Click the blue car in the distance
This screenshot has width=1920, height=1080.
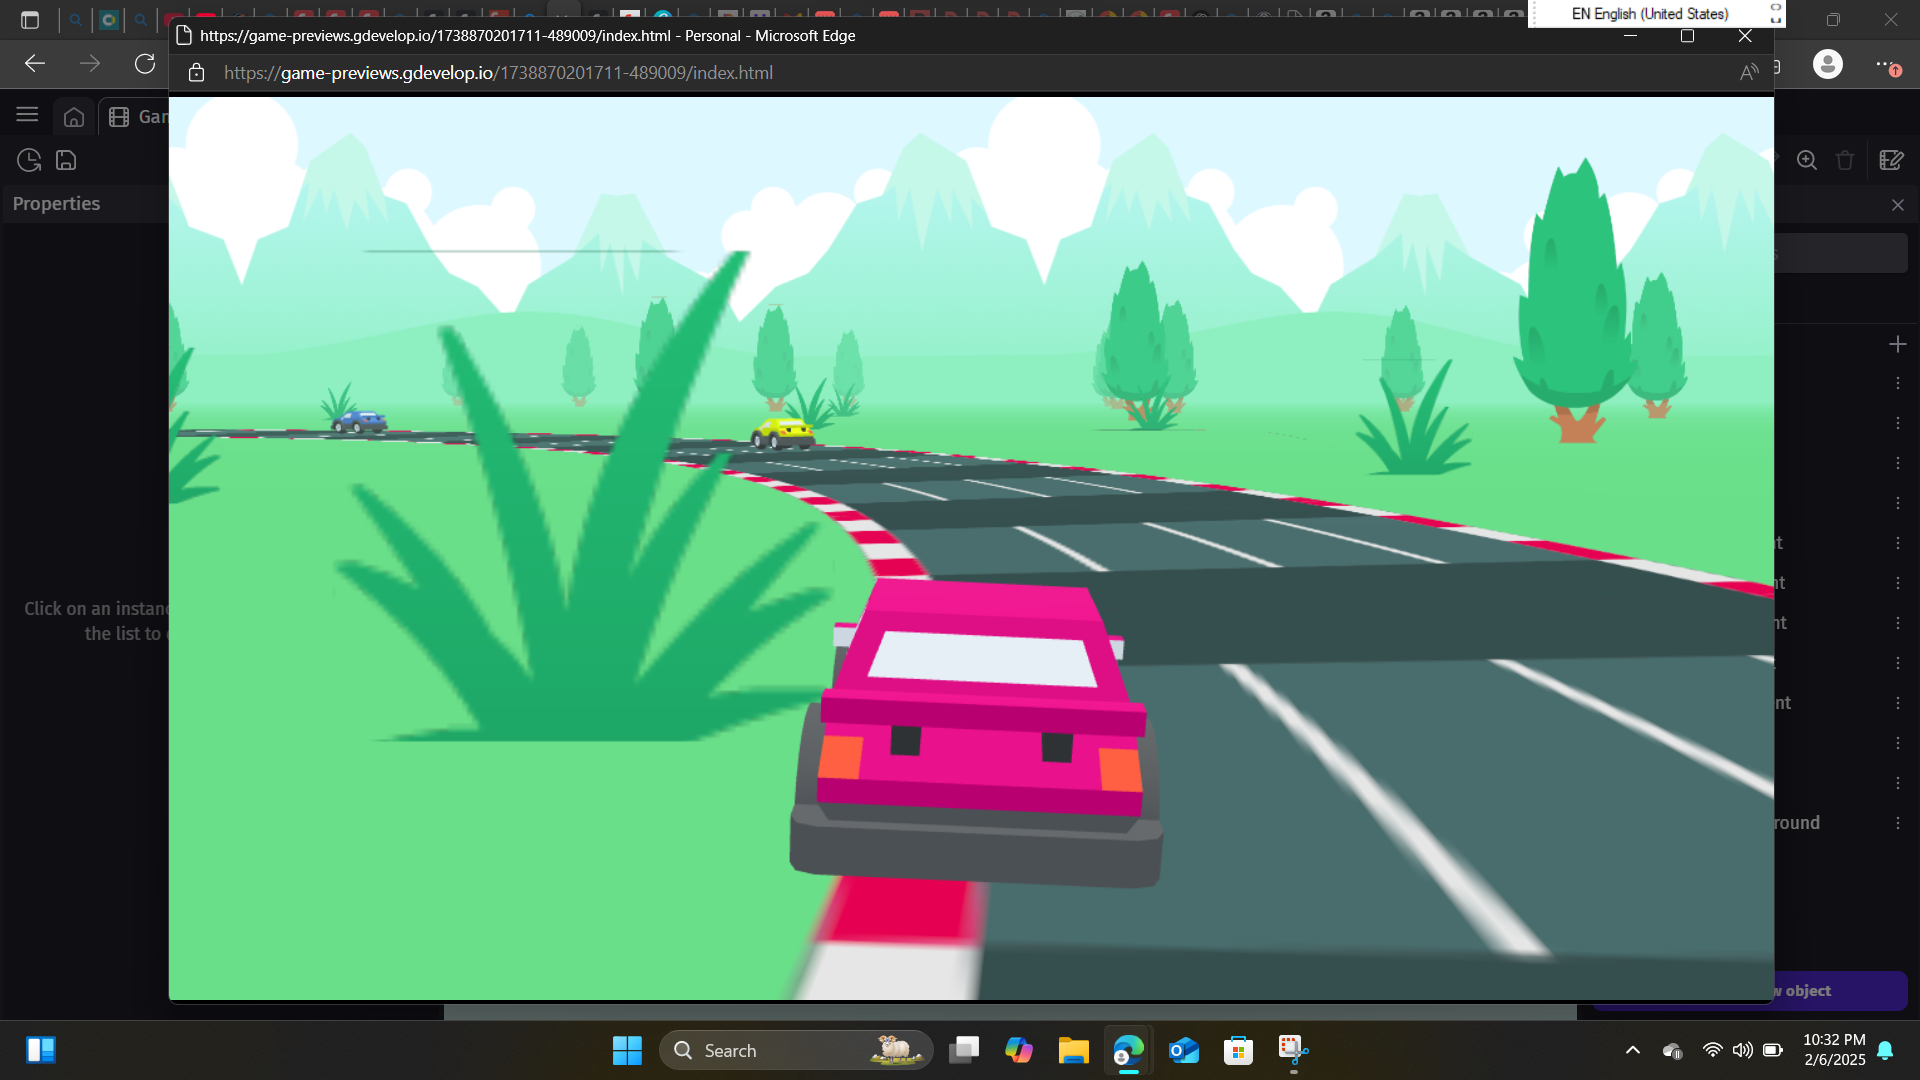point(359,422)
